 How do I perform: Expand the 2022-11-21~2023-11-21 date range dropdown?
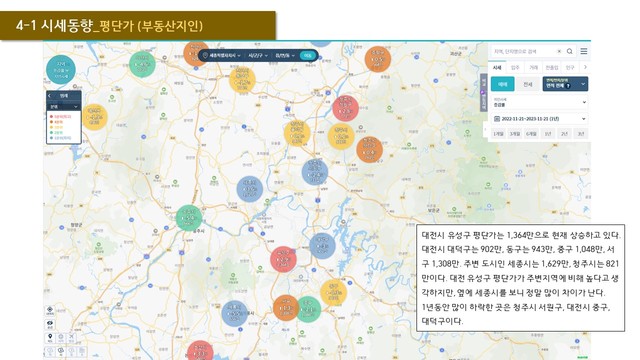pos(540,119)
